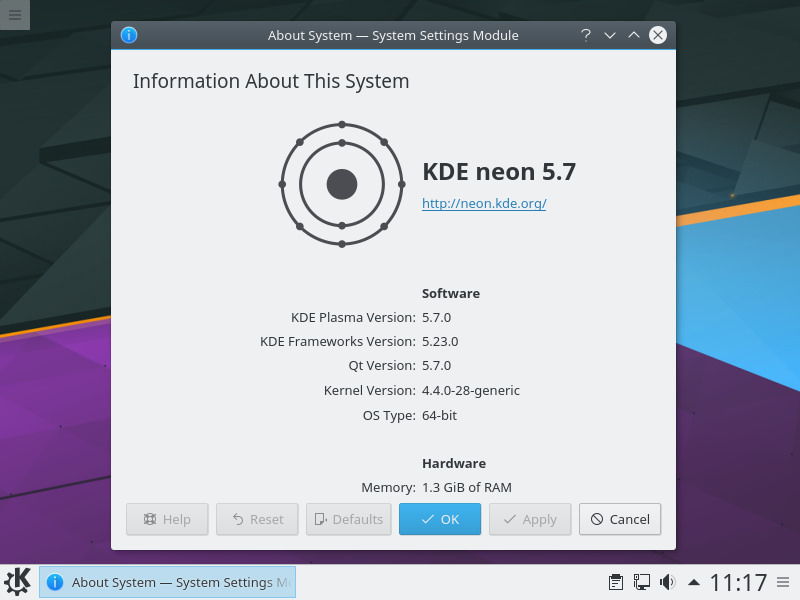Click the context help question mark

(x=586, y=35)
